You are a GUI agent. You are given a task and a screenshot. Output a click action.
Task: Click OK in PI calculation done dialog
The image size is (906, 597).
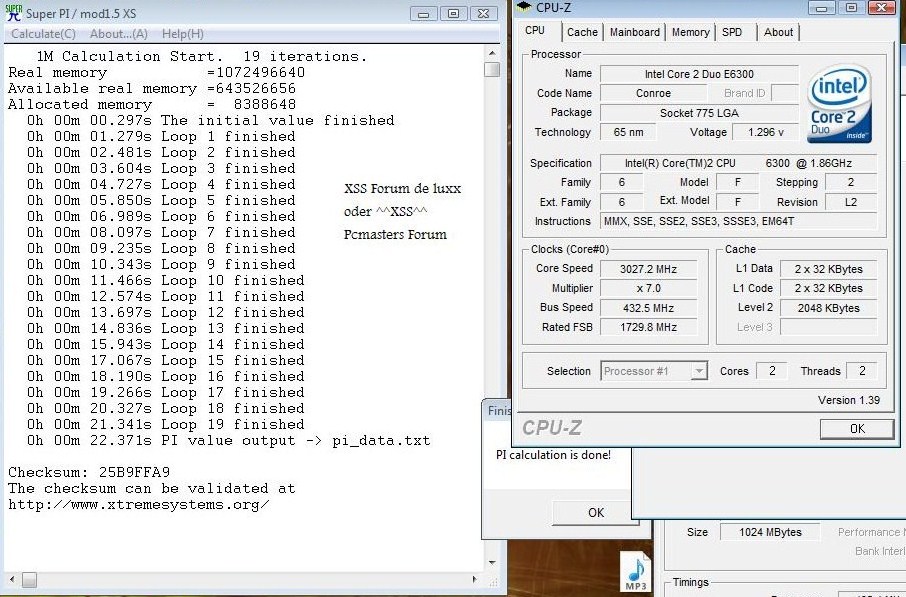tap(596, 513)
